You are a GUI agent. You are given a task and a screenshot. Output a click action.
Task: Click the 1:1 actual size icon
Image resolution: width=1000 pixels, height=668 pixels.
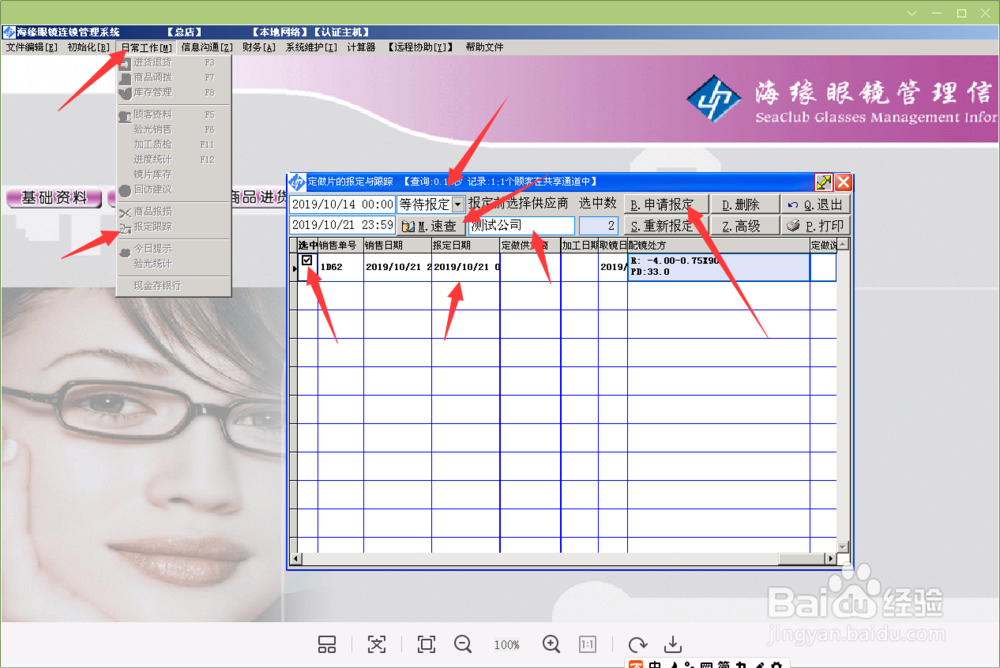click(x=587, y=644)
